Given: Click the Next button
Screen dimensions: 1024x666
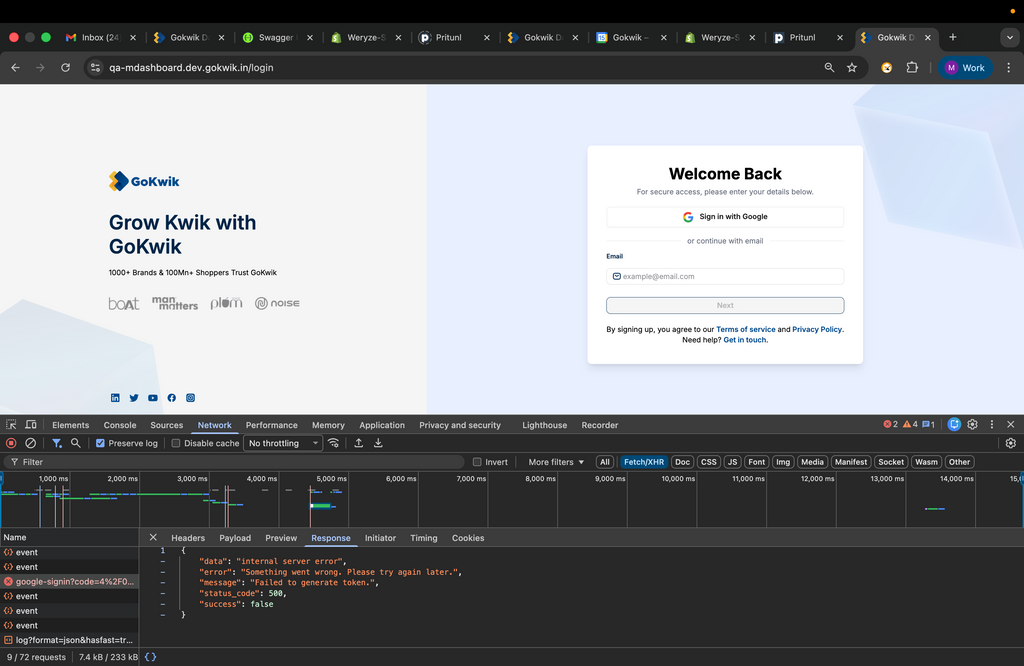Looking at the screenshot, I should click(725, 305).
